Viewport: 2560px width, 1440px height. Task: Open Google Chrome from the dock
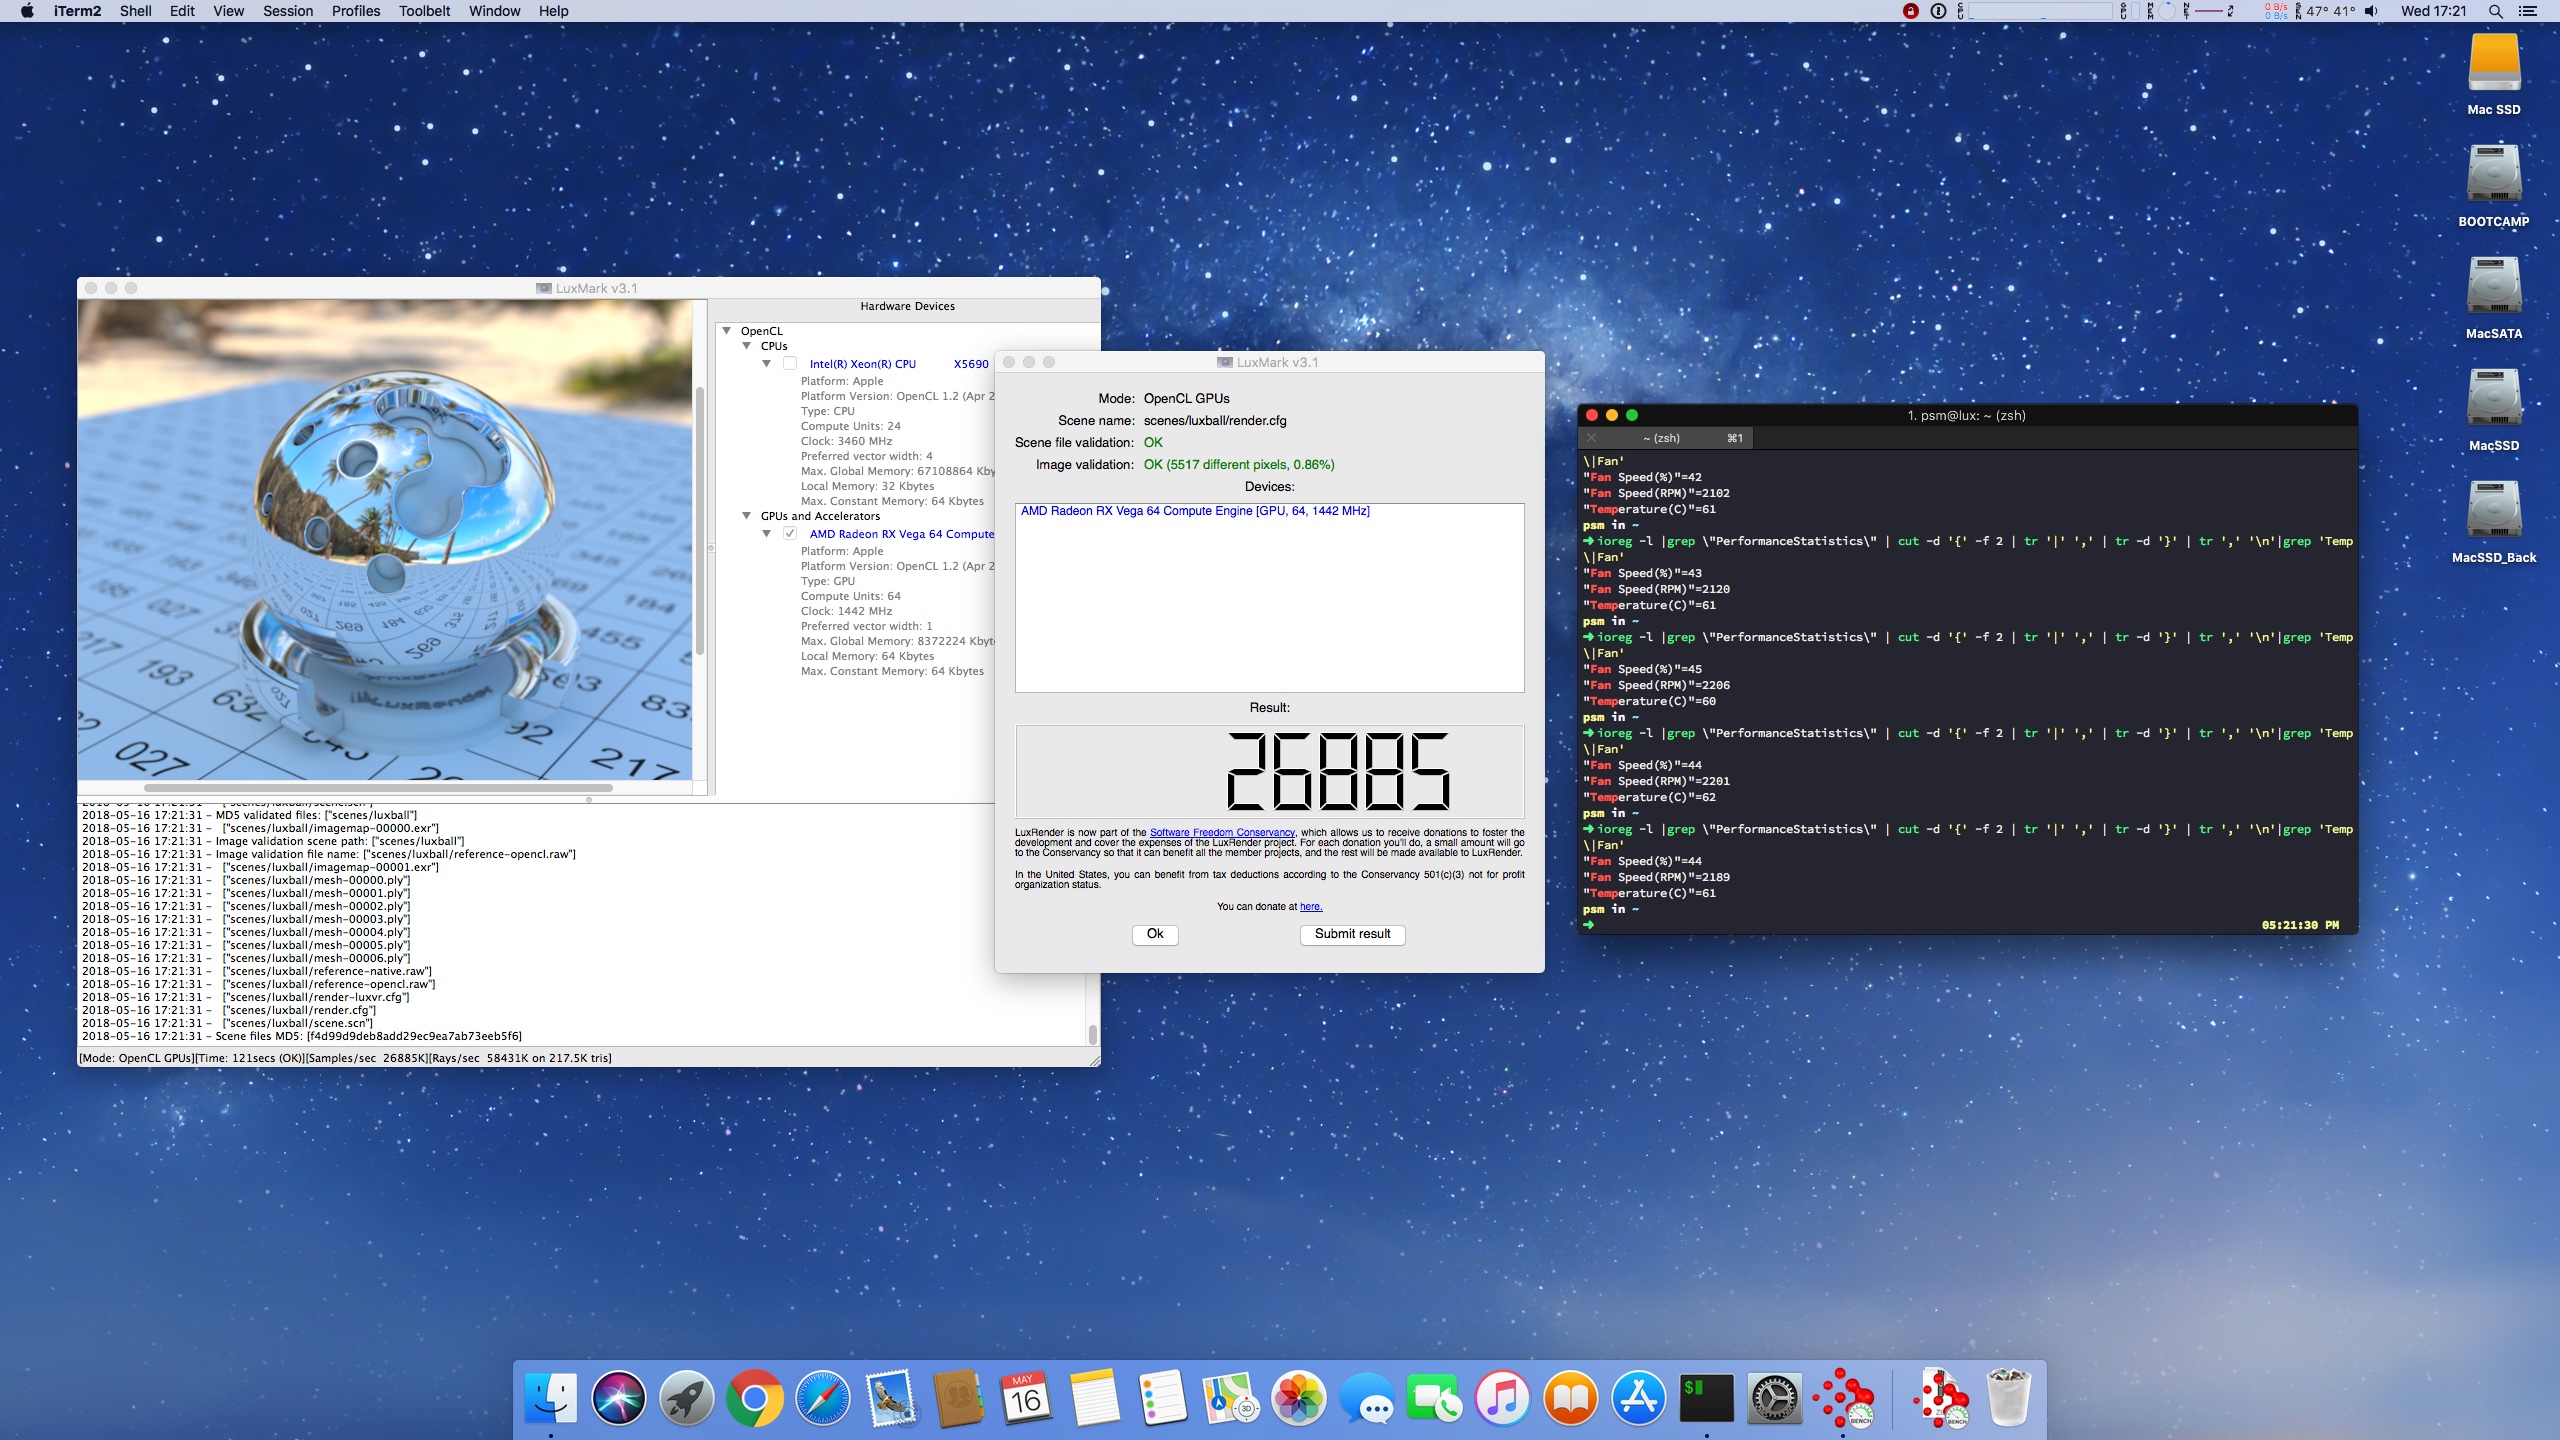click(754, 1398)
